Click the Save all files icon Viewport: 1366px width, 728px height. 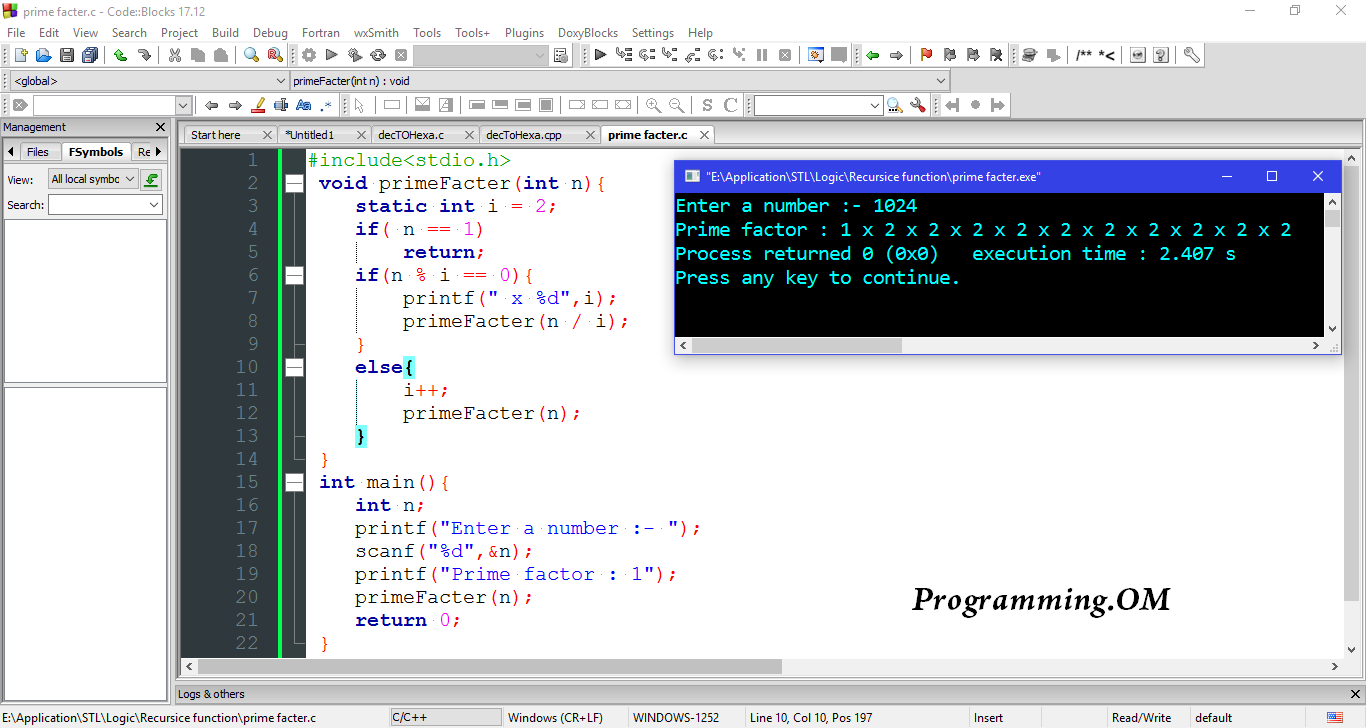coord(88,55)
